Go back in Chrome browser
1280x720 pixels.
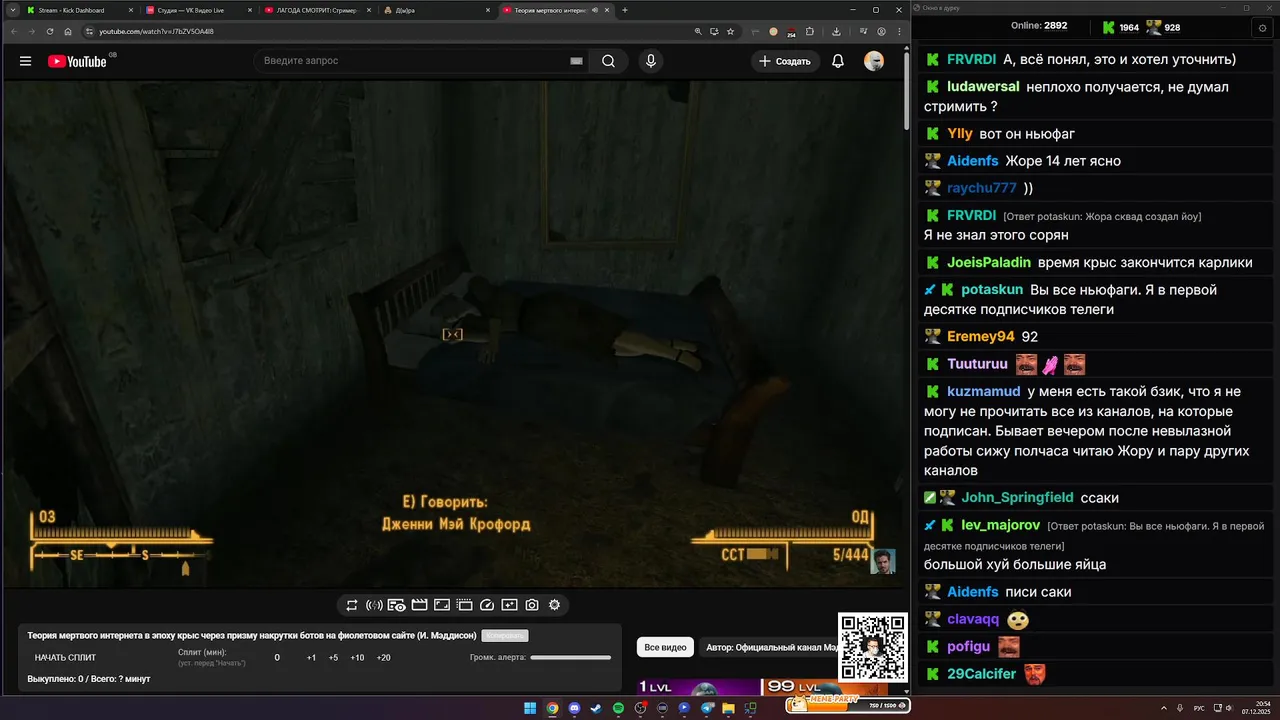tap(14, 31)
